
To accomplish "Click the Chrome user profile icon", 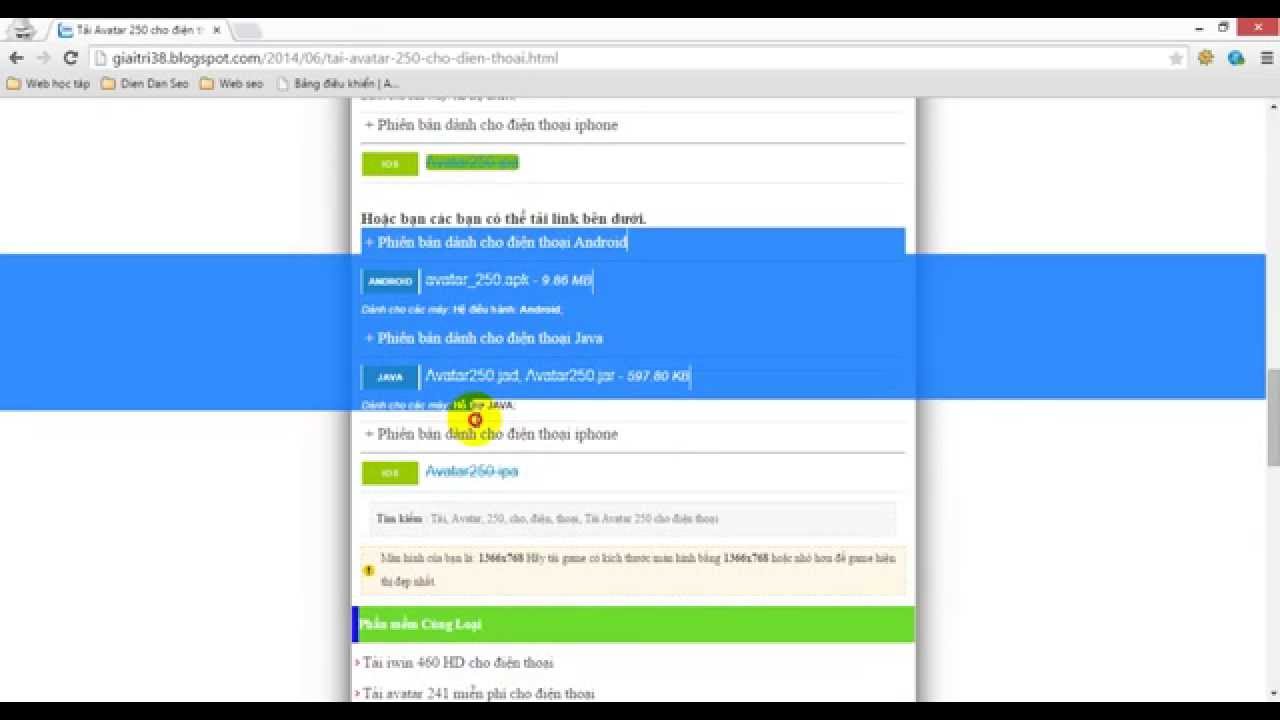I will [x=21, y=30].
